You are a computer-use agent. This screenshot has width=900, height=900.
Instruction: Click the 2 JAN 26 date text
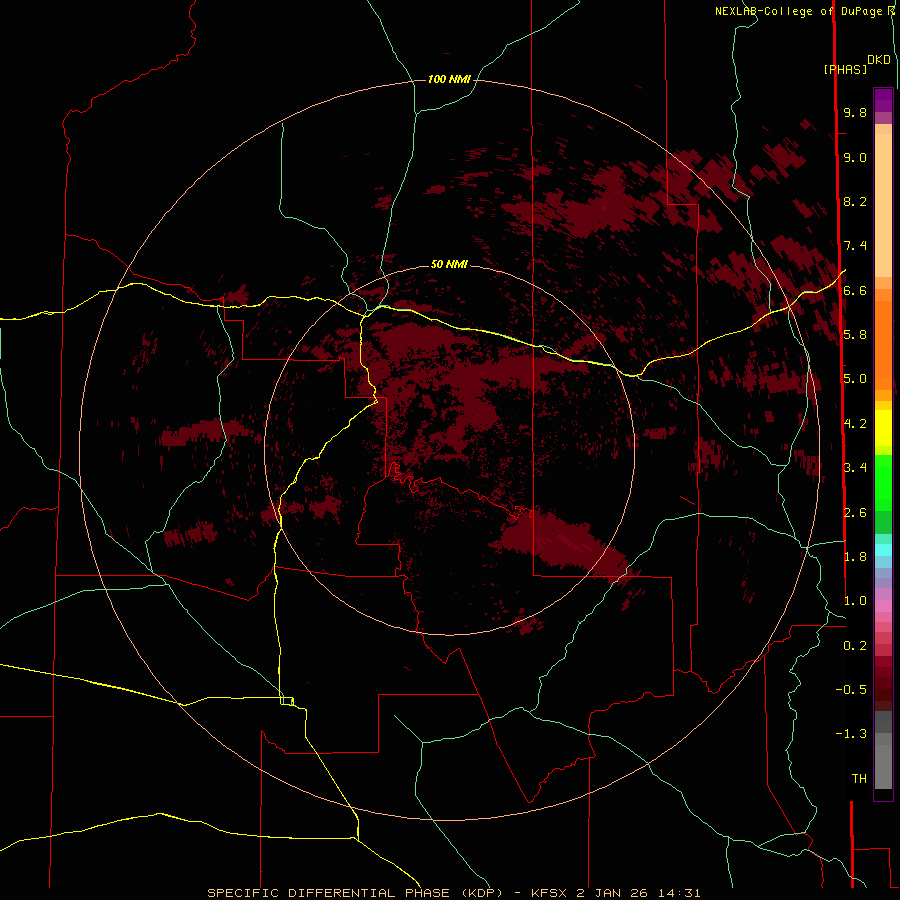(612, 893)
